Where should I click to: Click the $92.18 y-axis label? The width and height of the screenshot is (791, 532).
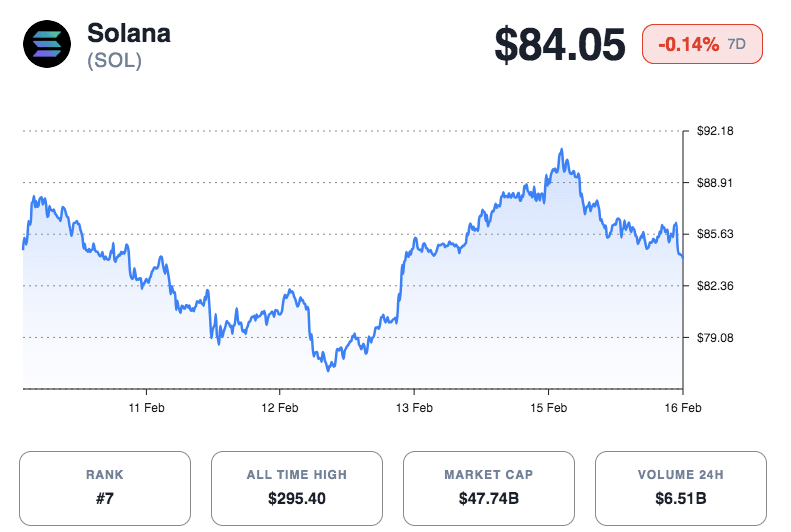coord(715,131)
